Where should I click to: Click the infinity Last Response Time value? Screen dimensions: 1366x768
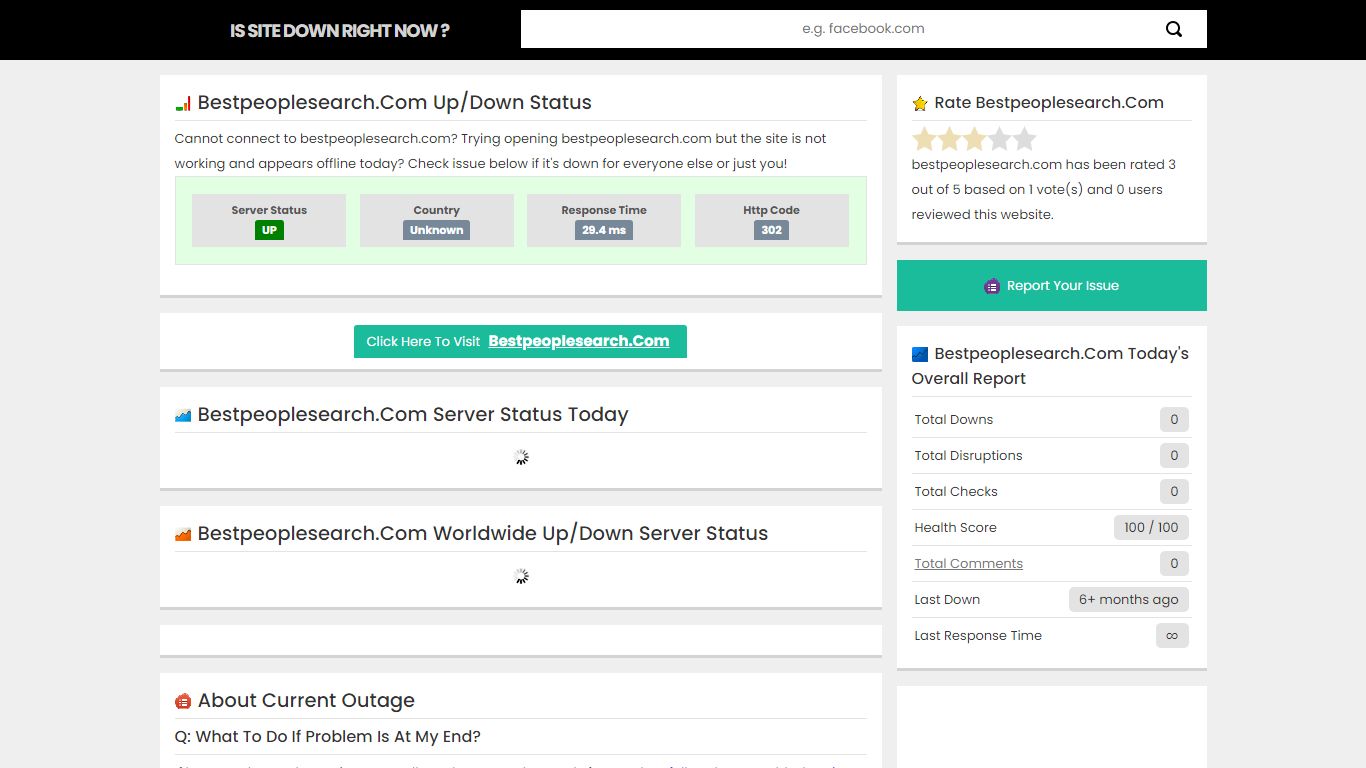coord(1172,635)
